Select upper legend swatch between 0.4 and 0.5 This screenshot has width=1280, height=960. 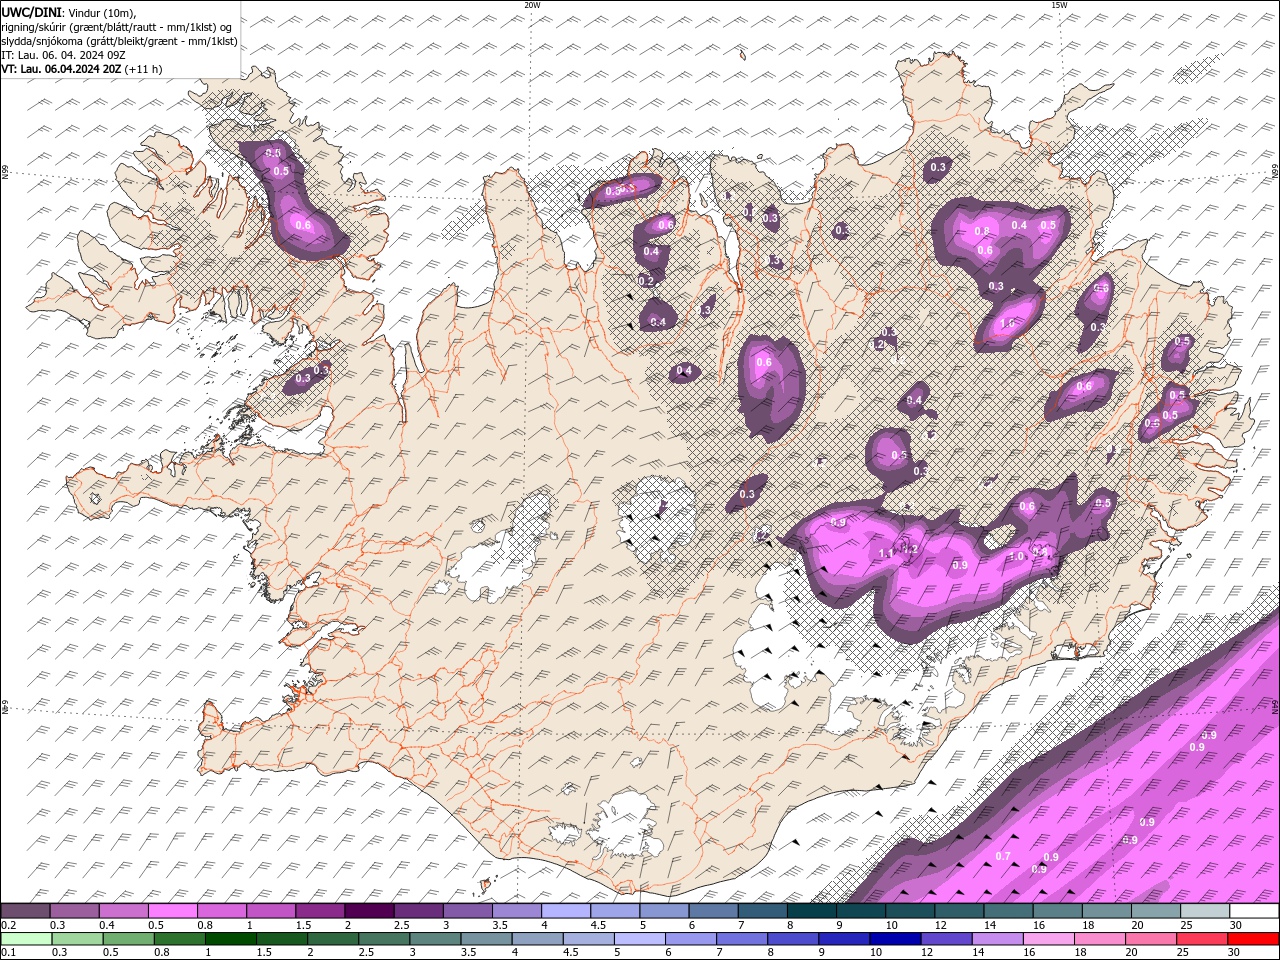click(x=124, y=911)
